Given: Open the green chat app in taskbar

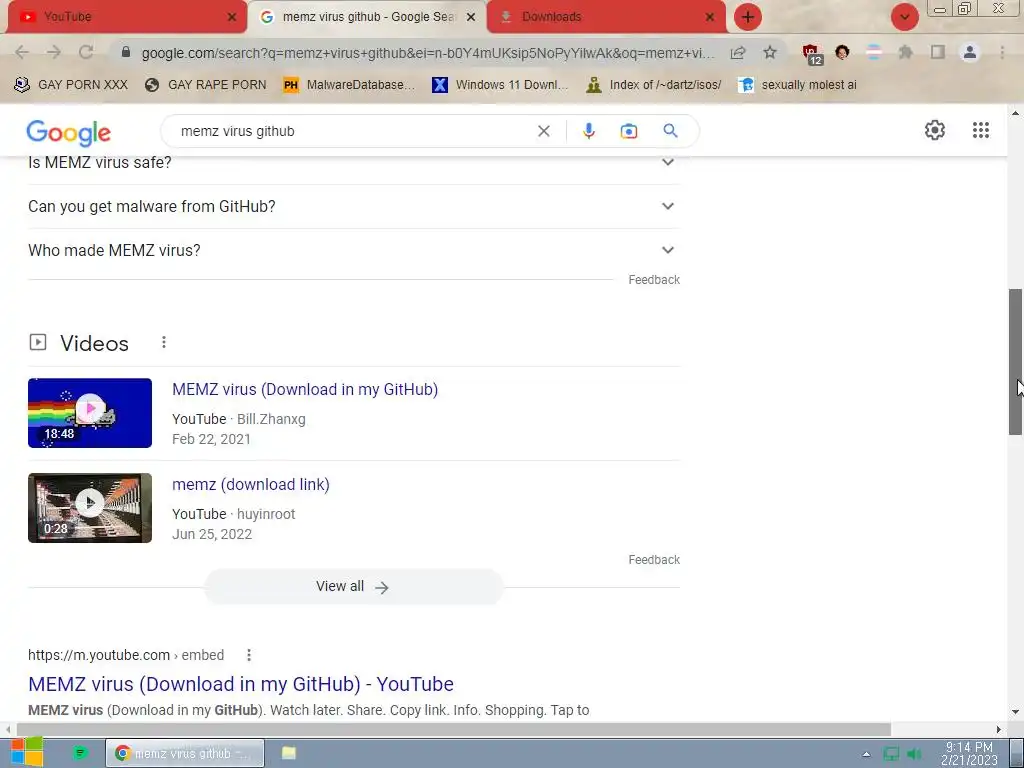Looking at the screenshot, I should pyautogui.click(x=80, y=753).
